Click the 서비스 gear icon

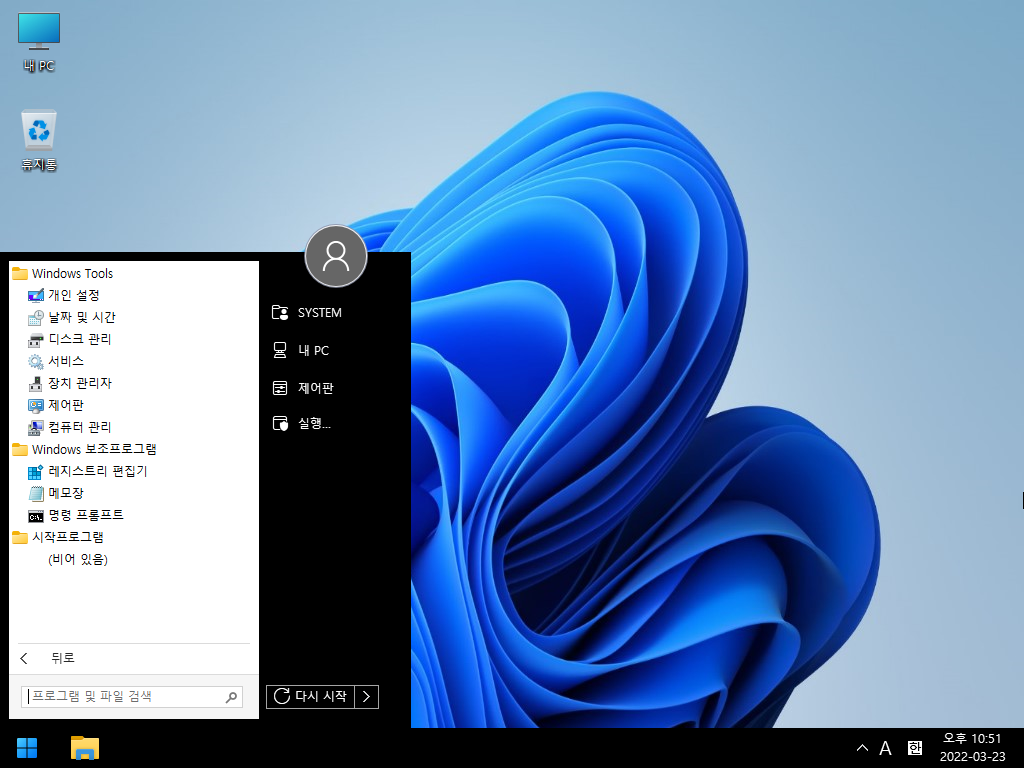pyautogui.click(x=36, y=362)
